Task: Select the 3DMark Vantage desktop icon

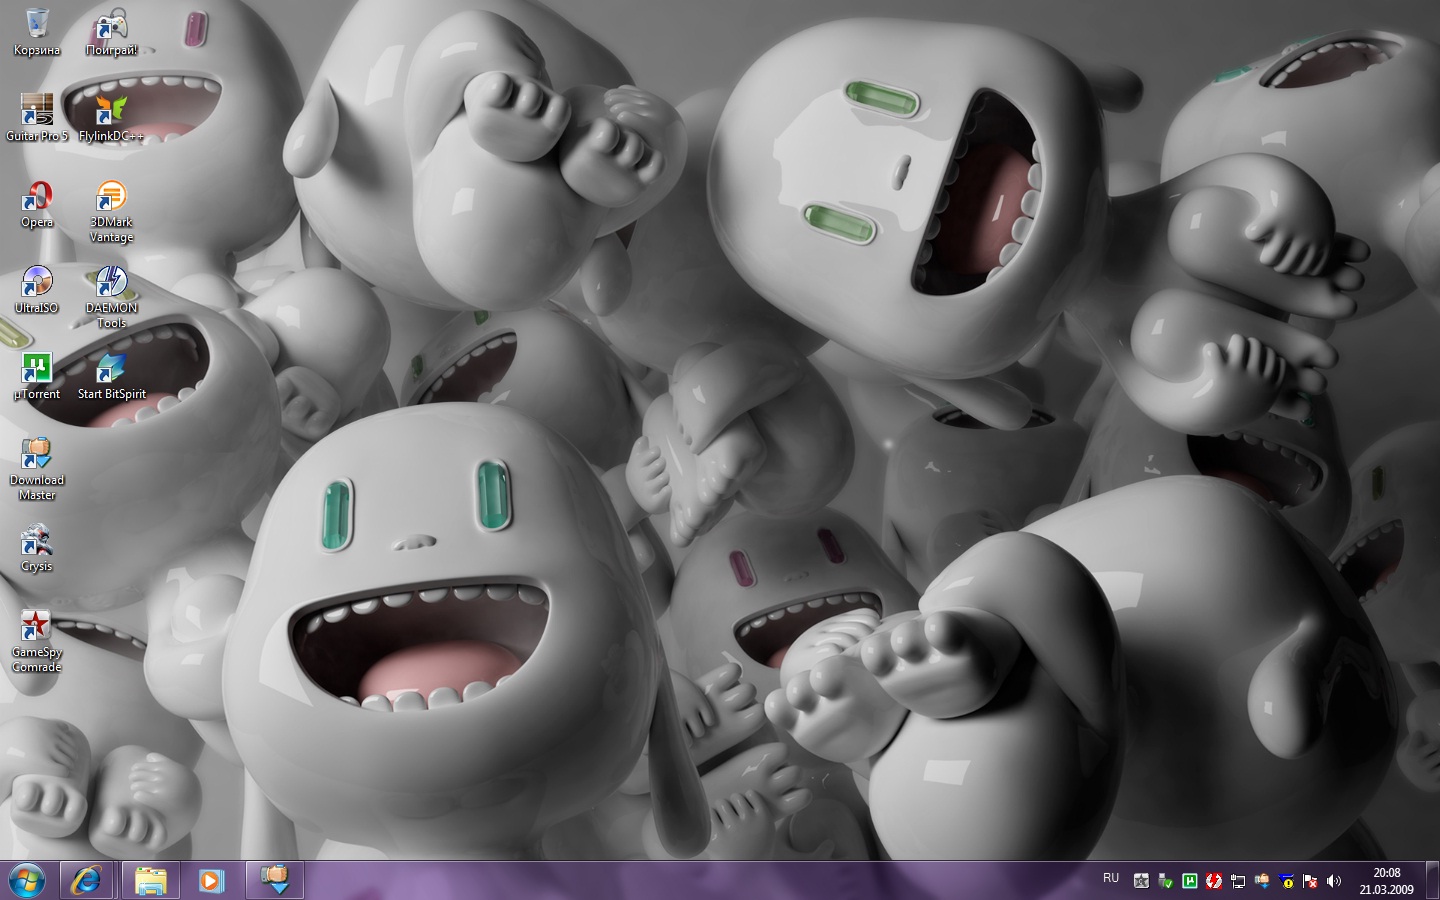Action: 111,197
